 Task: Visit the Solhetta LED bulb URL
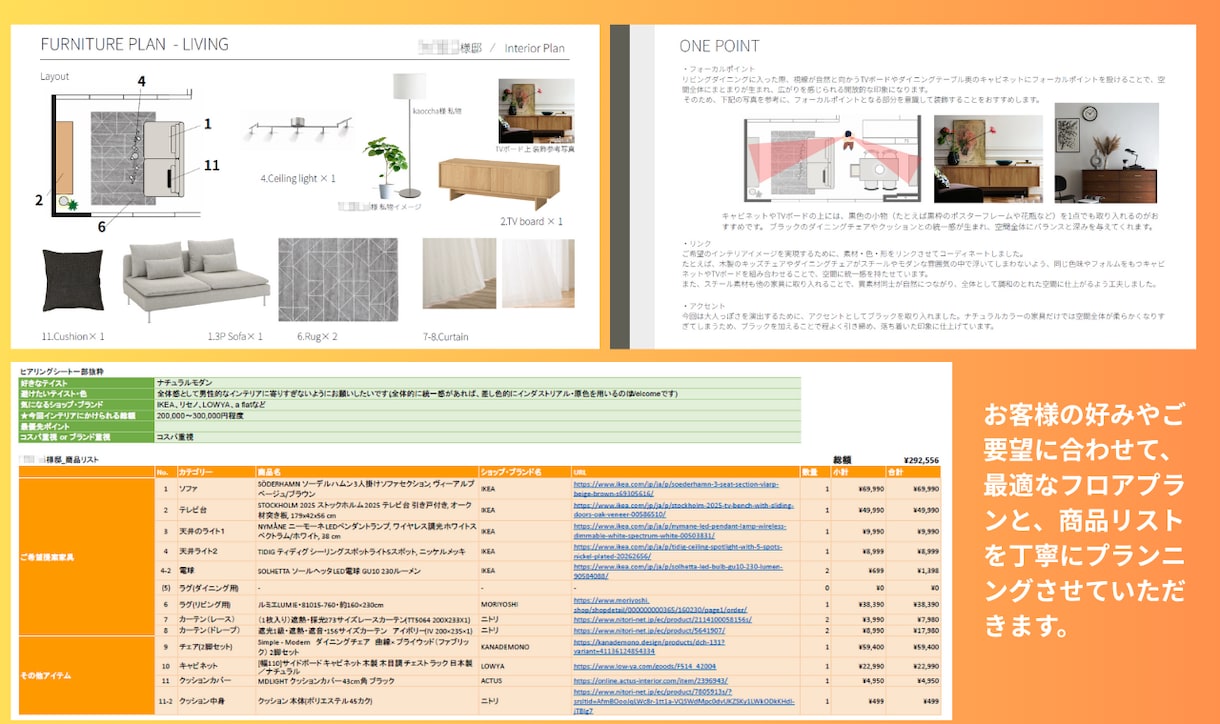click(678, 571)
